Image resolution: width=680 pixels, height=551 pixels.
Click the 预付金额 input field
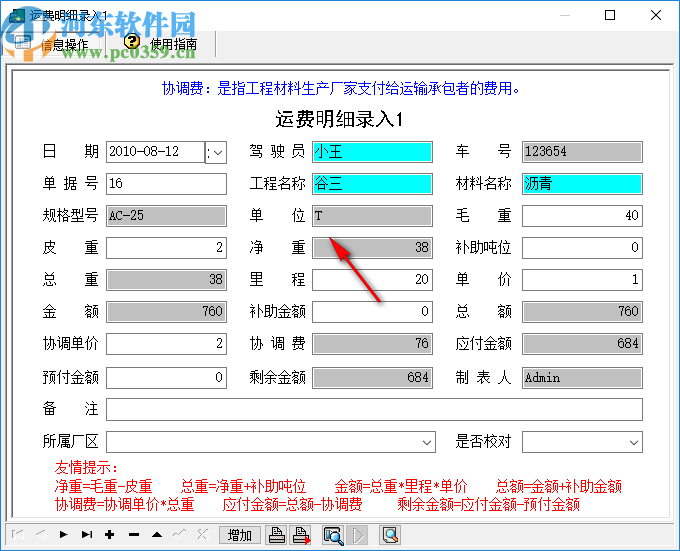pyautogui.click(x=166, y=378)
